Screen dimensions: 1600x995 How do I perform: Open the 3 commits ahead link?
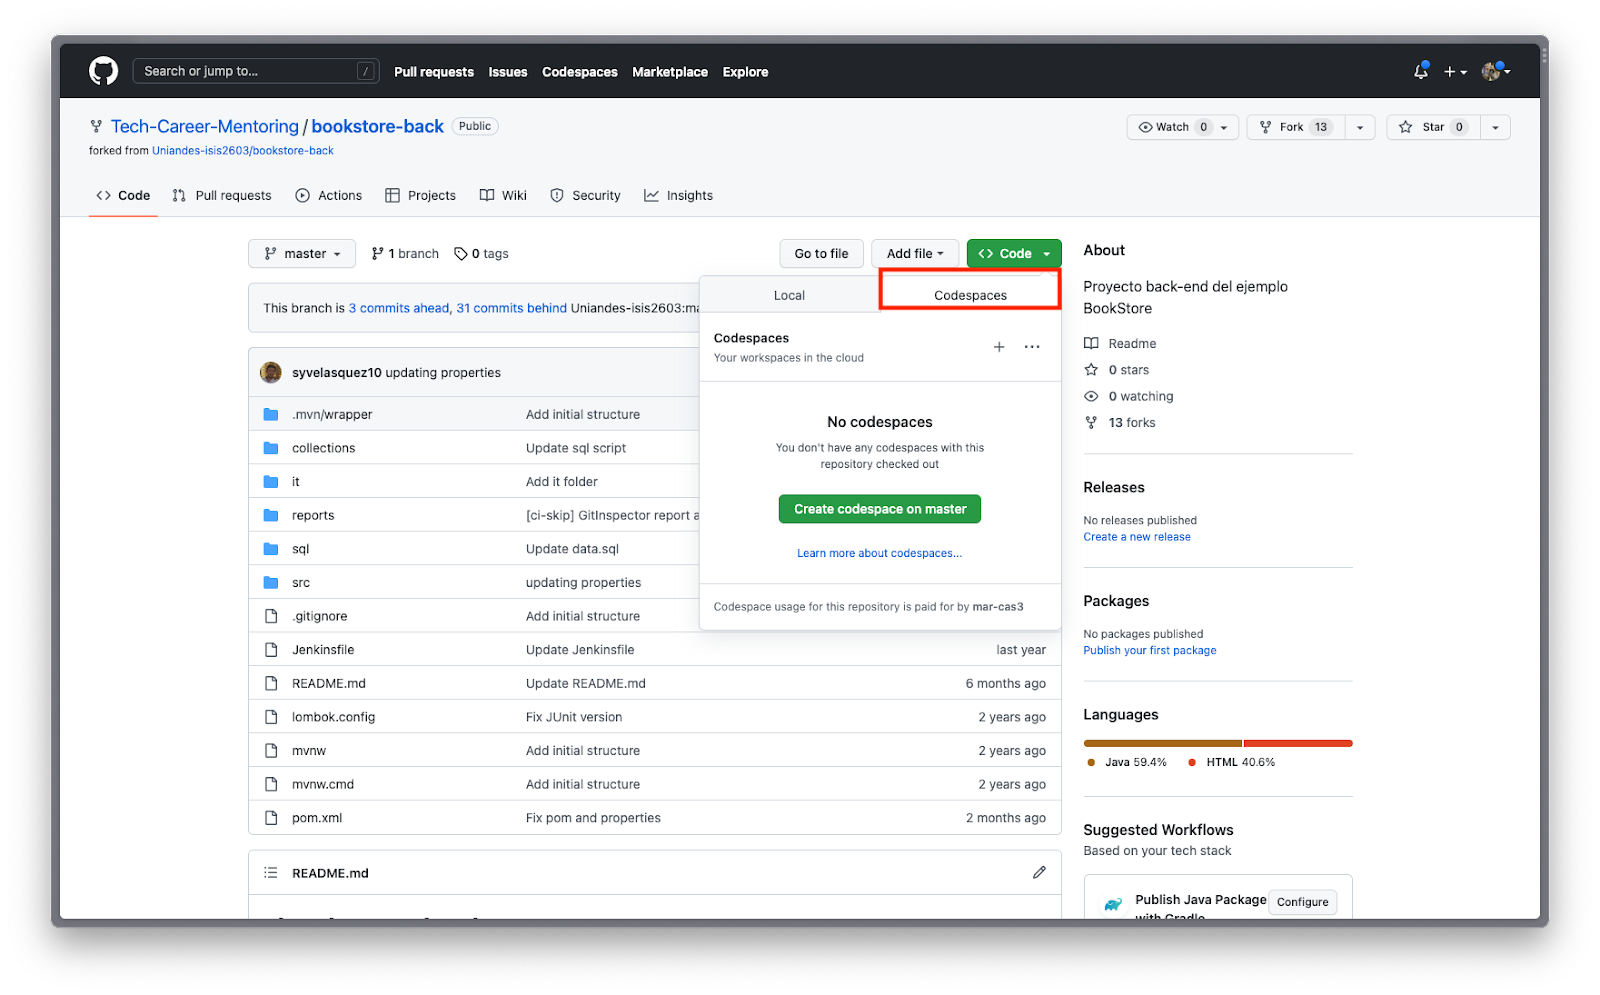click(x=399, y=308)
